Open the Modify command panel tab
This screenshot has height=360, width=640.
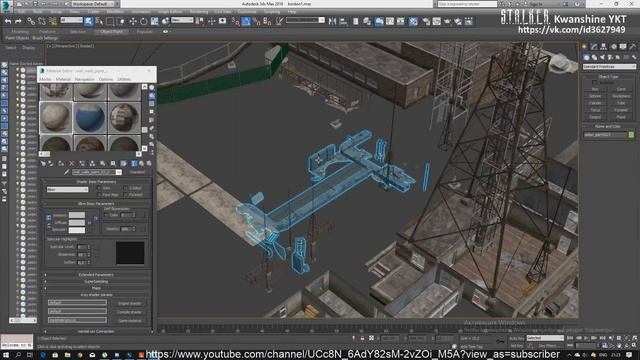click(x=594, y=47)
